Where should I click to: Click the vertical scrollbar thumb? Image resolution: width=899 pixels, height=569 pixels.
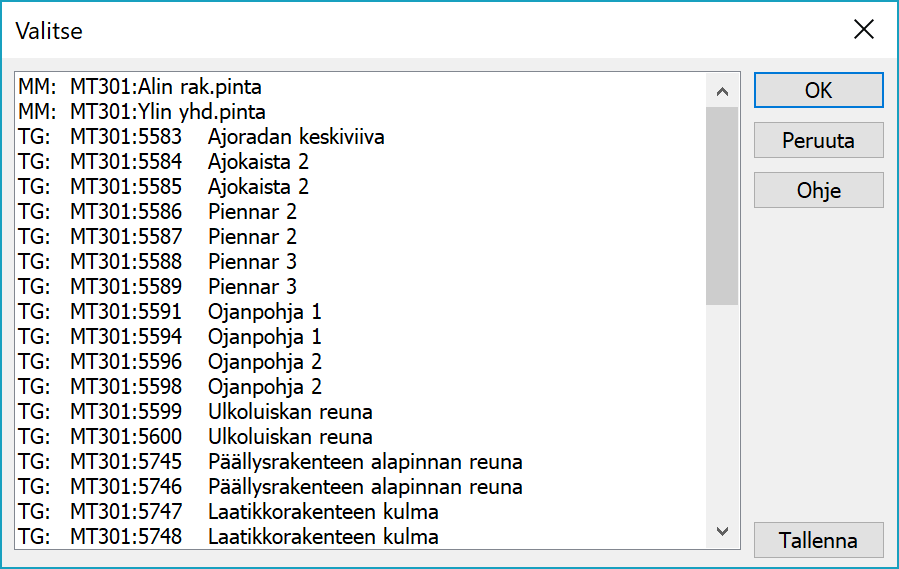click(721, 205)
